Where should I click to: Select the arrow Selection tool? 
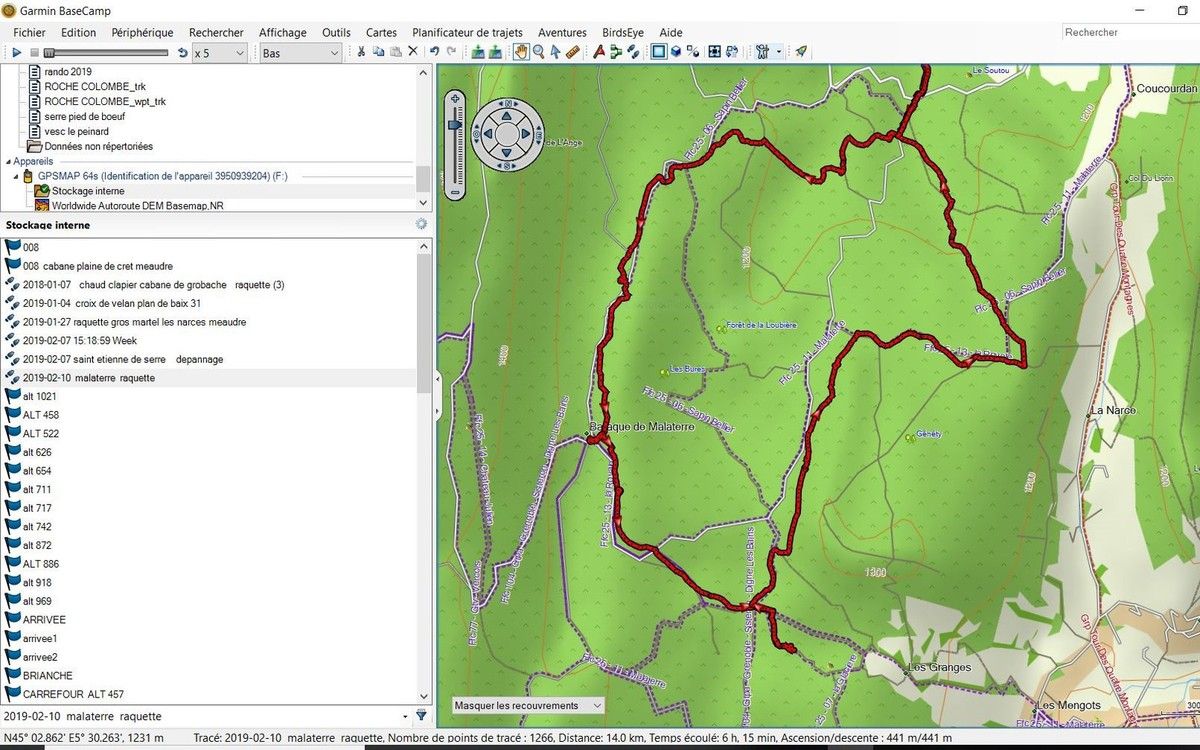pos(555,52)
